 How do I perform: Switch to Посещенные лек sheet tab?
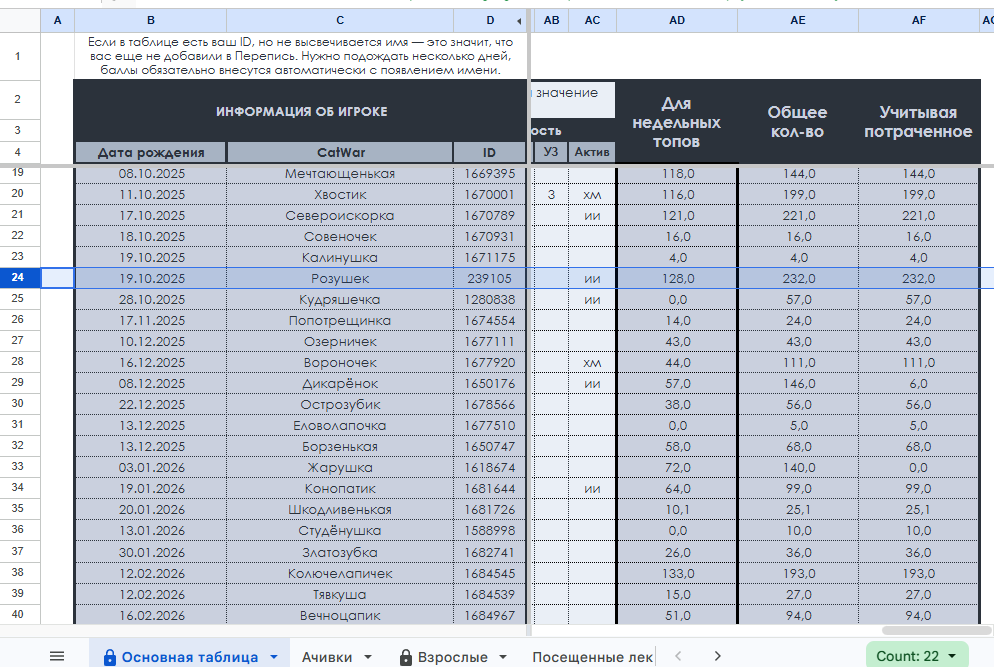coord(592,657)
